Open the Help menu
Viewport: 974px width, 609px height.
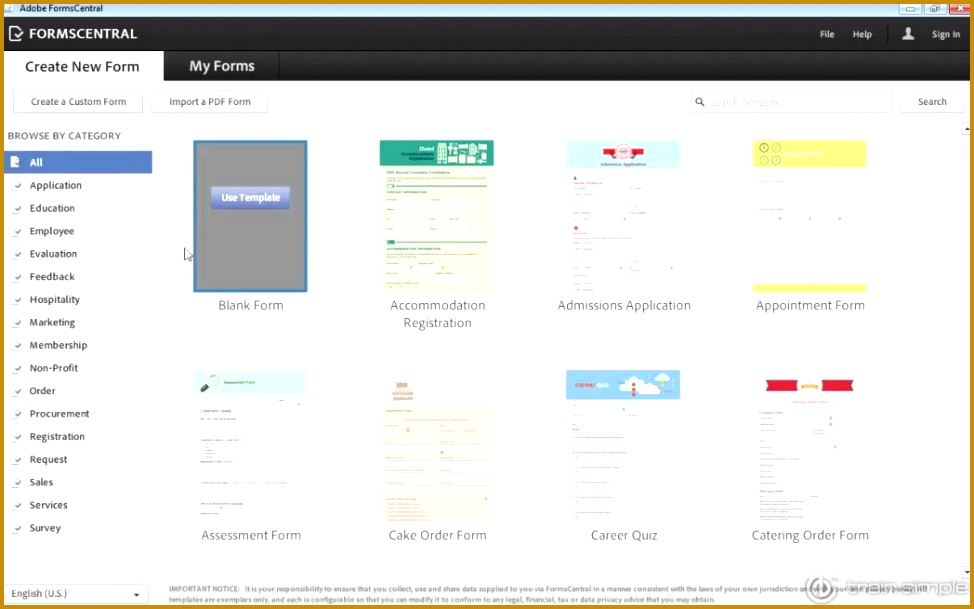(x=862, y=33)
